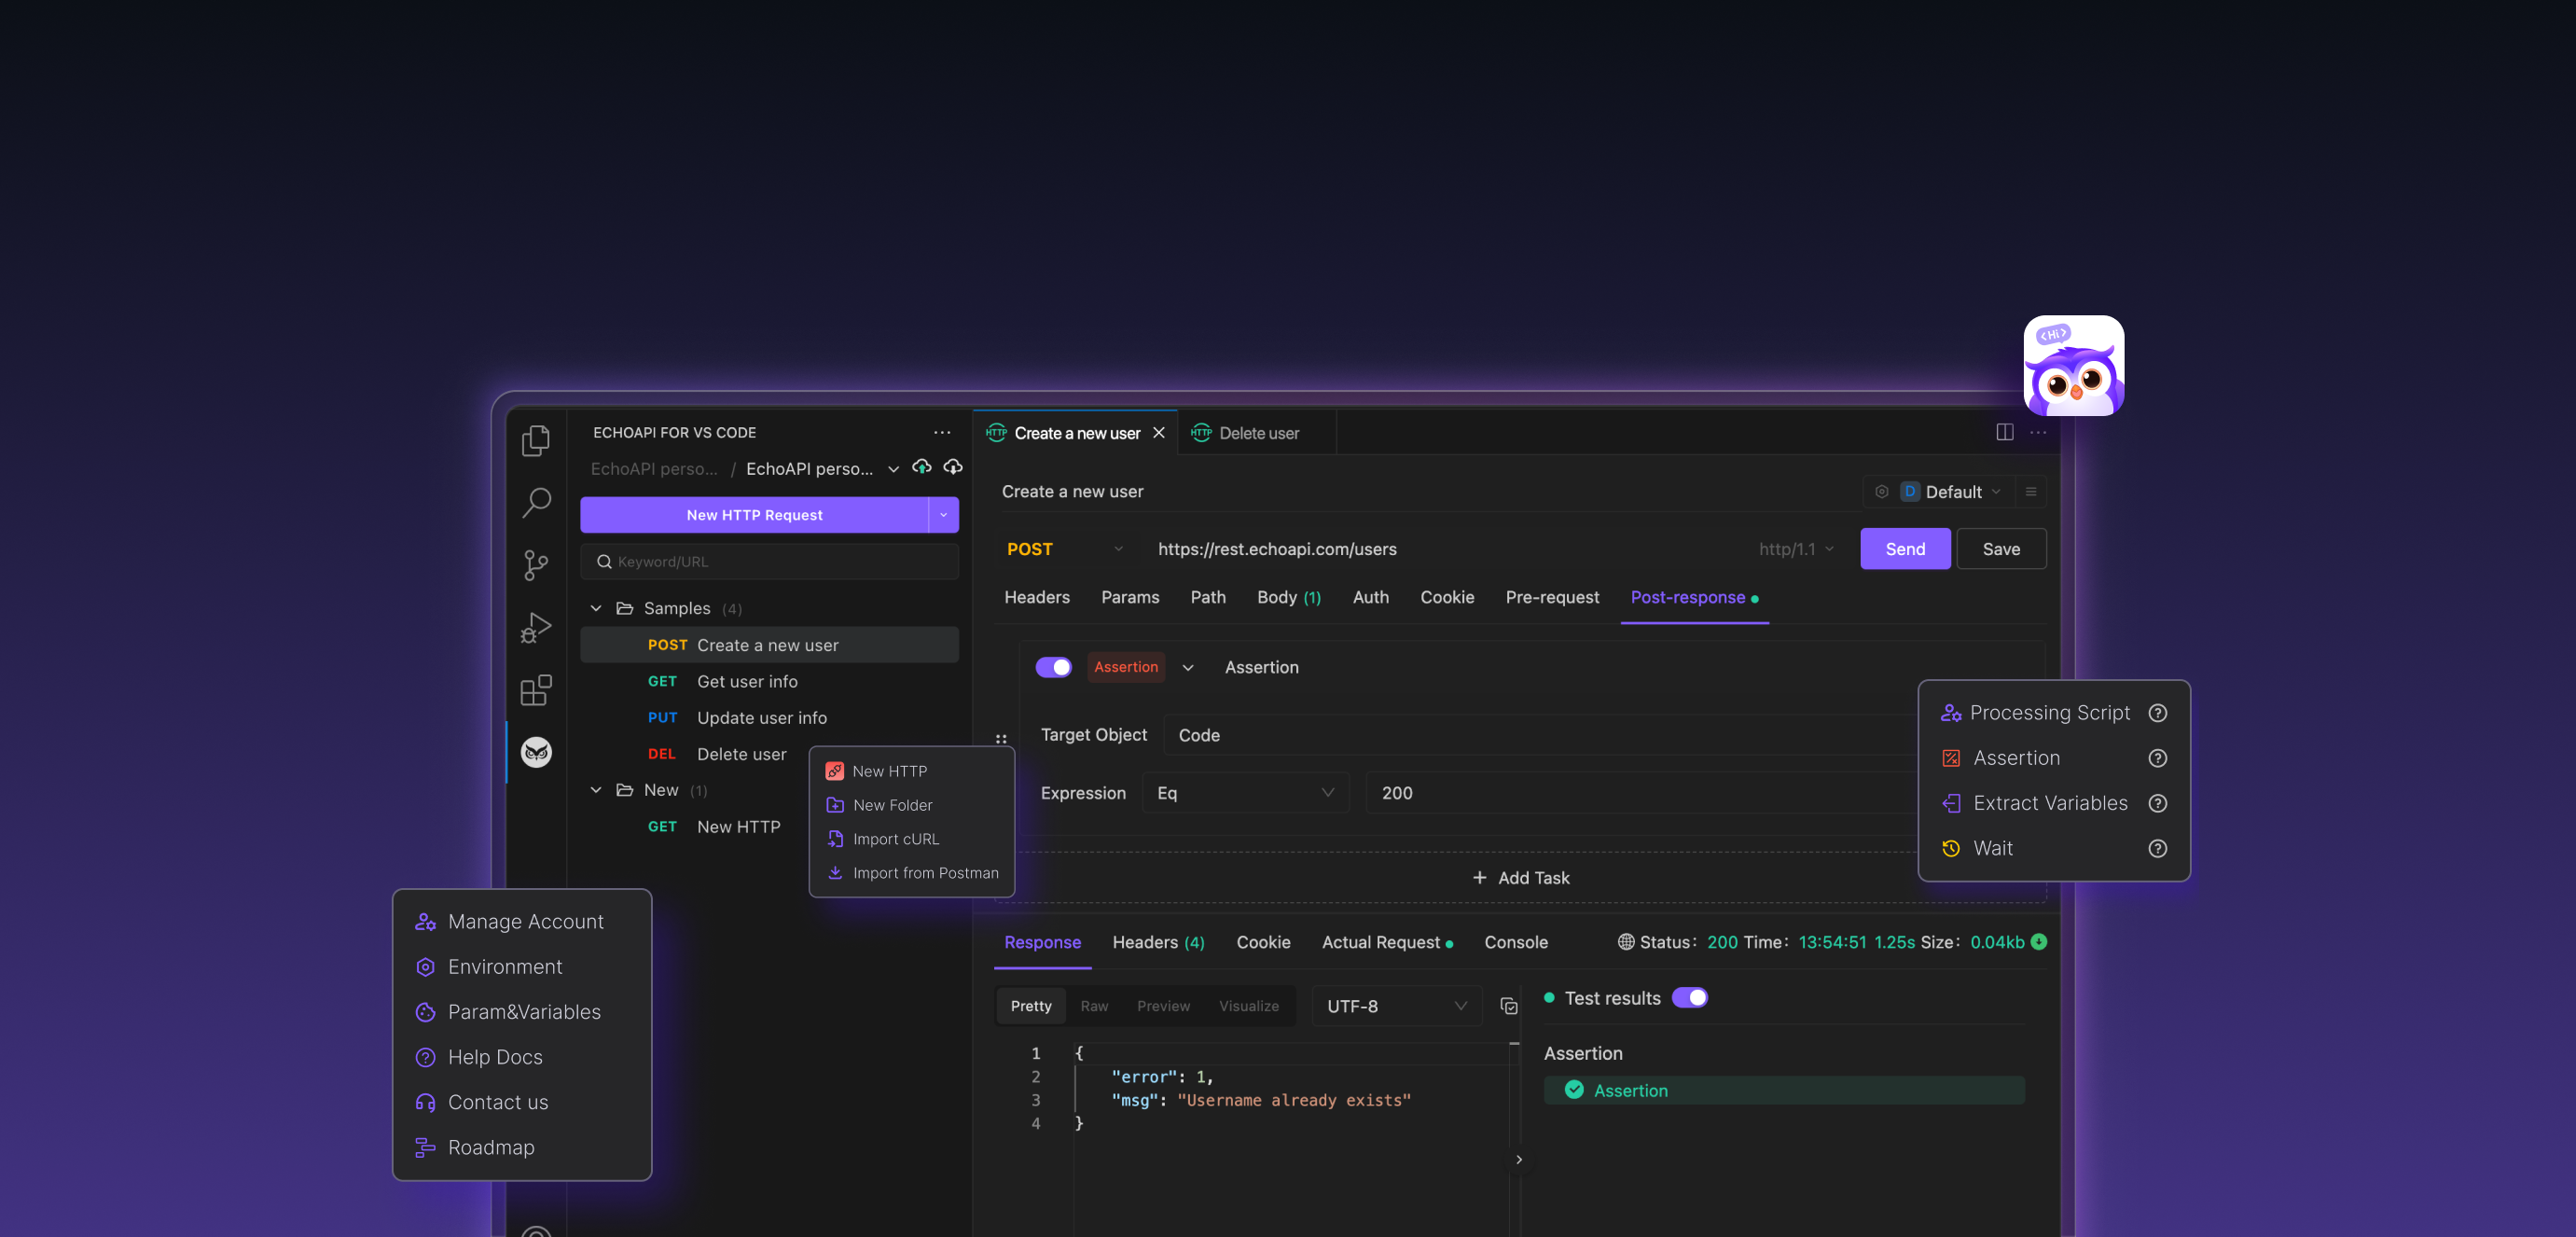2576x1237 pixels.
Task: Open the Body (1) tab
Action: pos(1289,597)
